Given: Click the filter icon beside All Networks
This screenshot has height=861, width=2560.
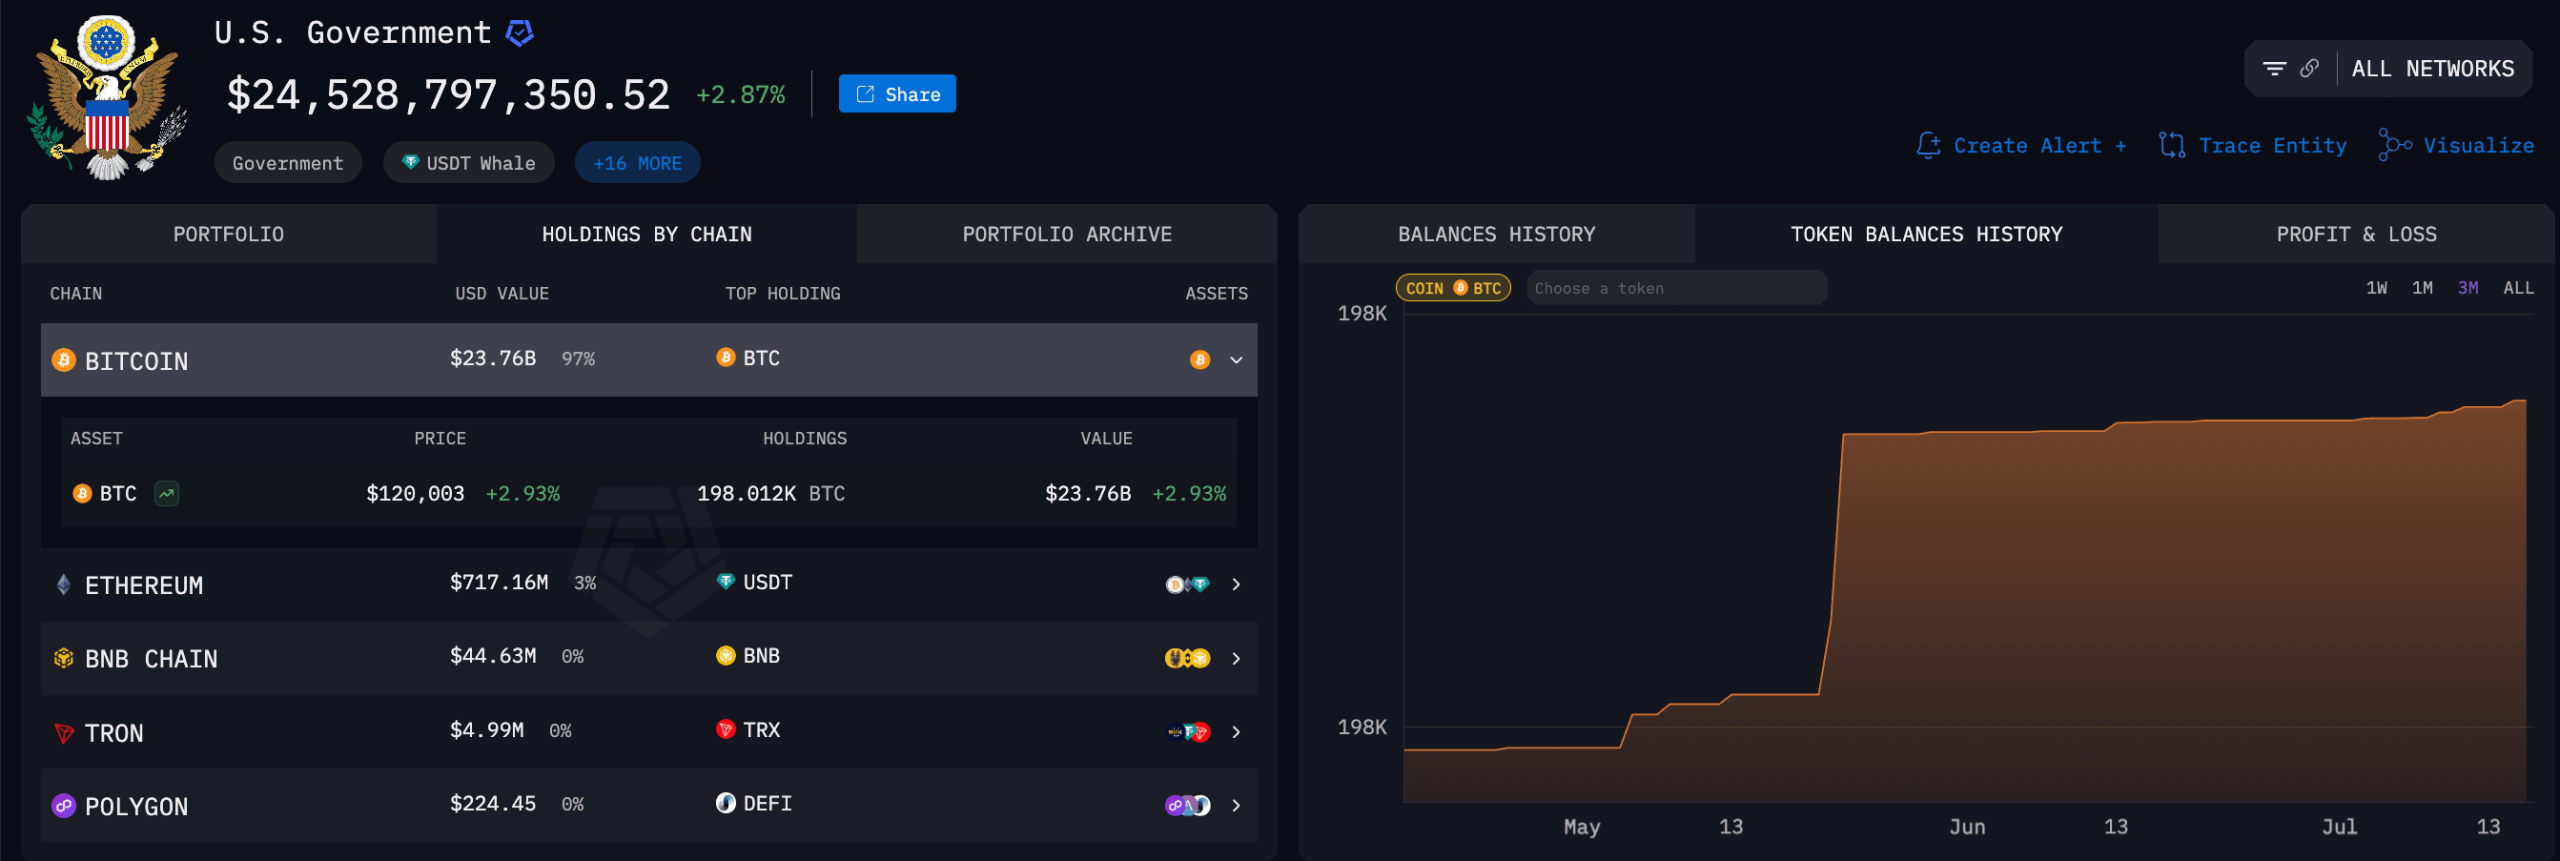Looking at the screenshot, I should pos(2274,69).
